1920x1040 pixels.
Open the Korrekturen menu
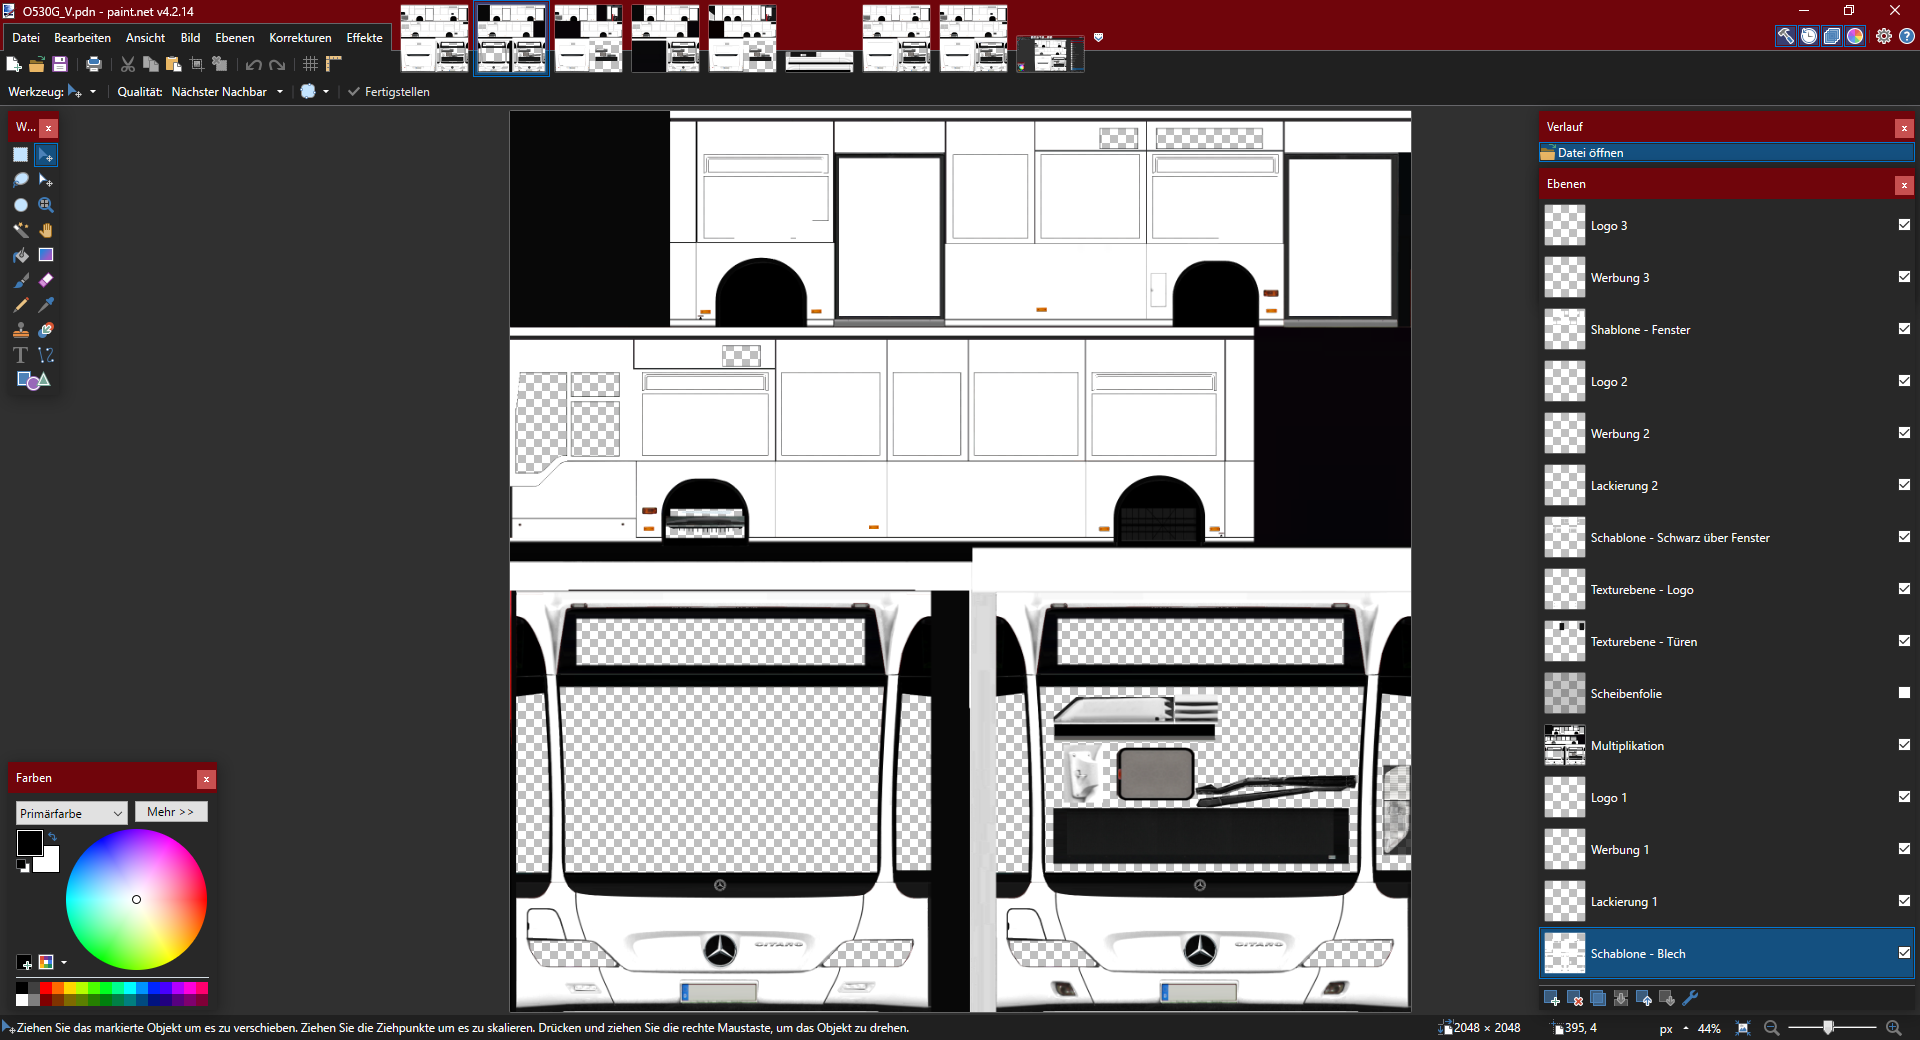click(x=300, y=38)
